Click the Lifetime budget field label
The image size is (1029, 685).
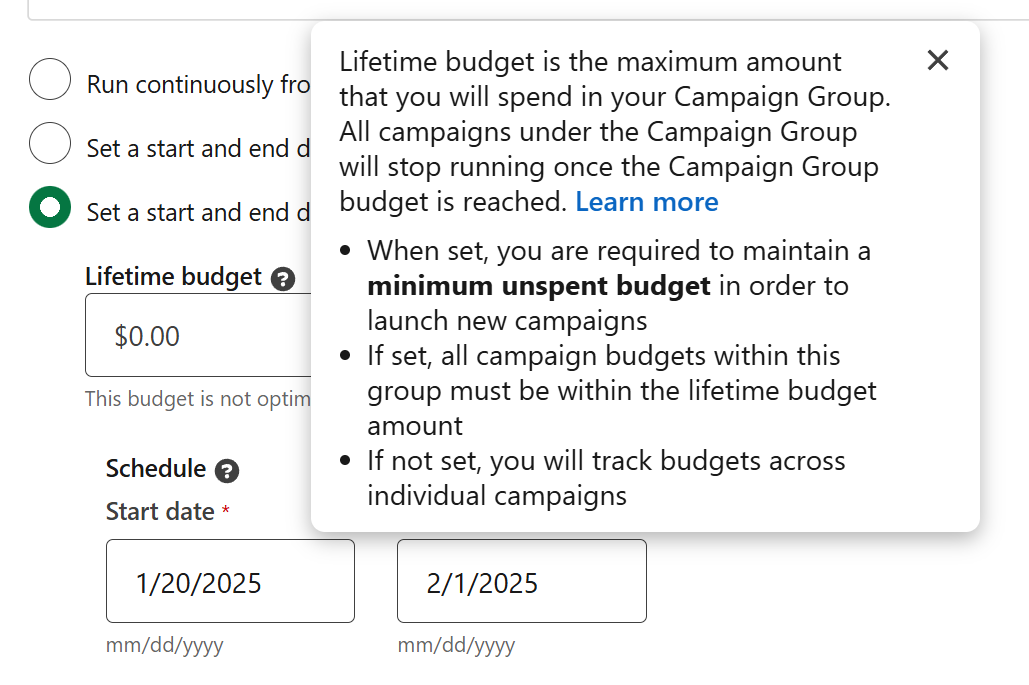173,277
